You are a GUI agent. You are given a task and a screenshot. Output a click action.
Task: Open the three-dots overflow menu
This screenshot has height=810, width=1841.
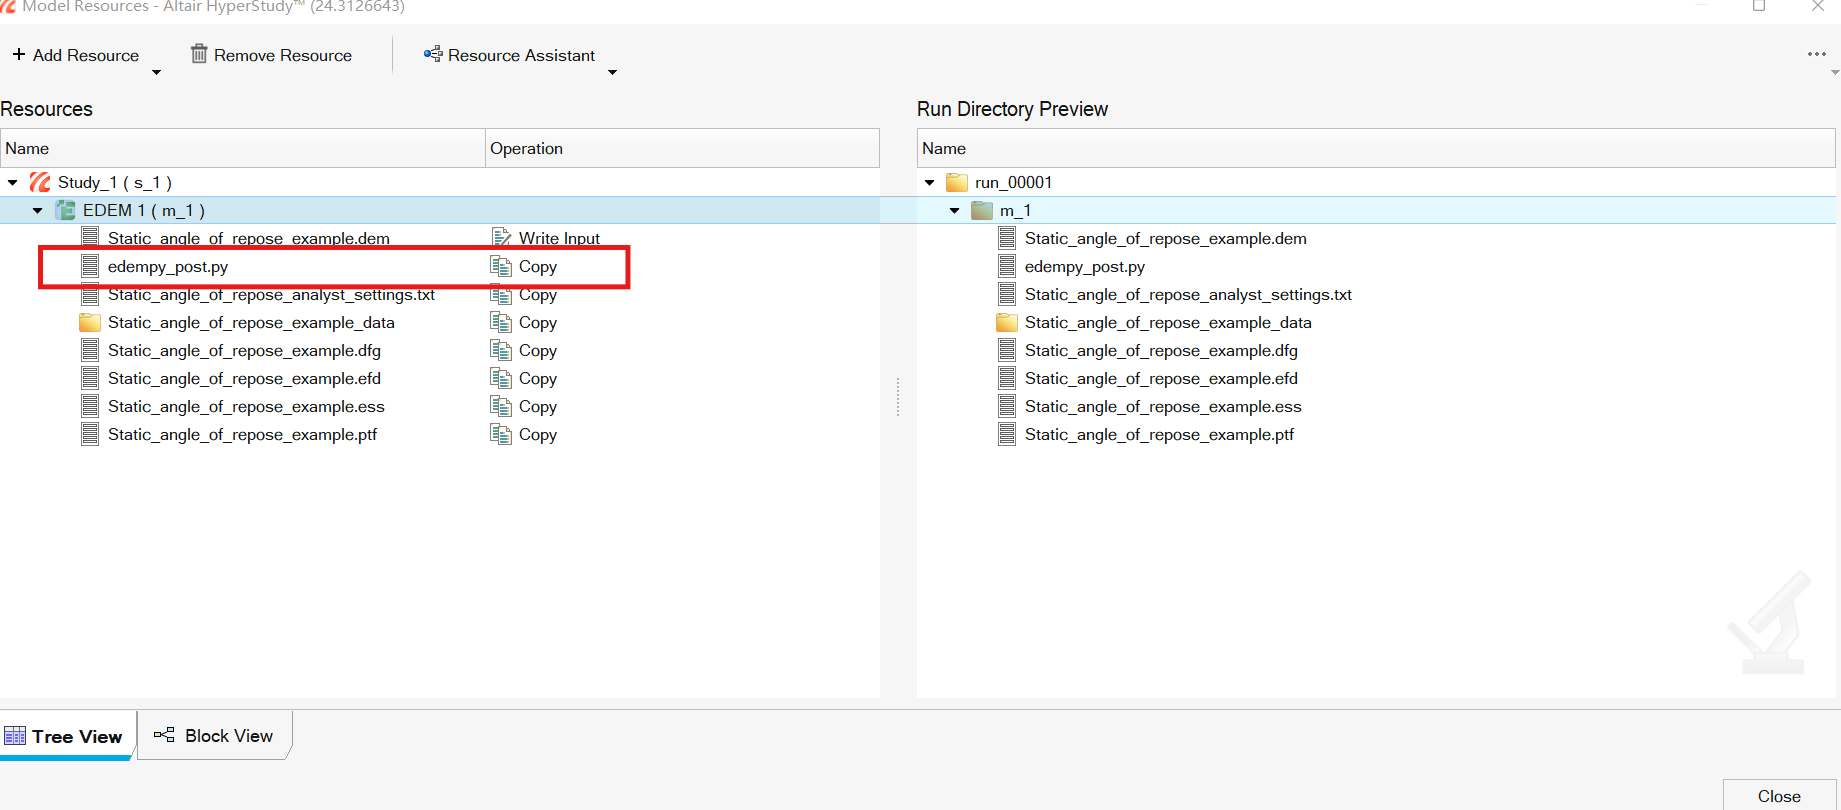[1816, 54]
